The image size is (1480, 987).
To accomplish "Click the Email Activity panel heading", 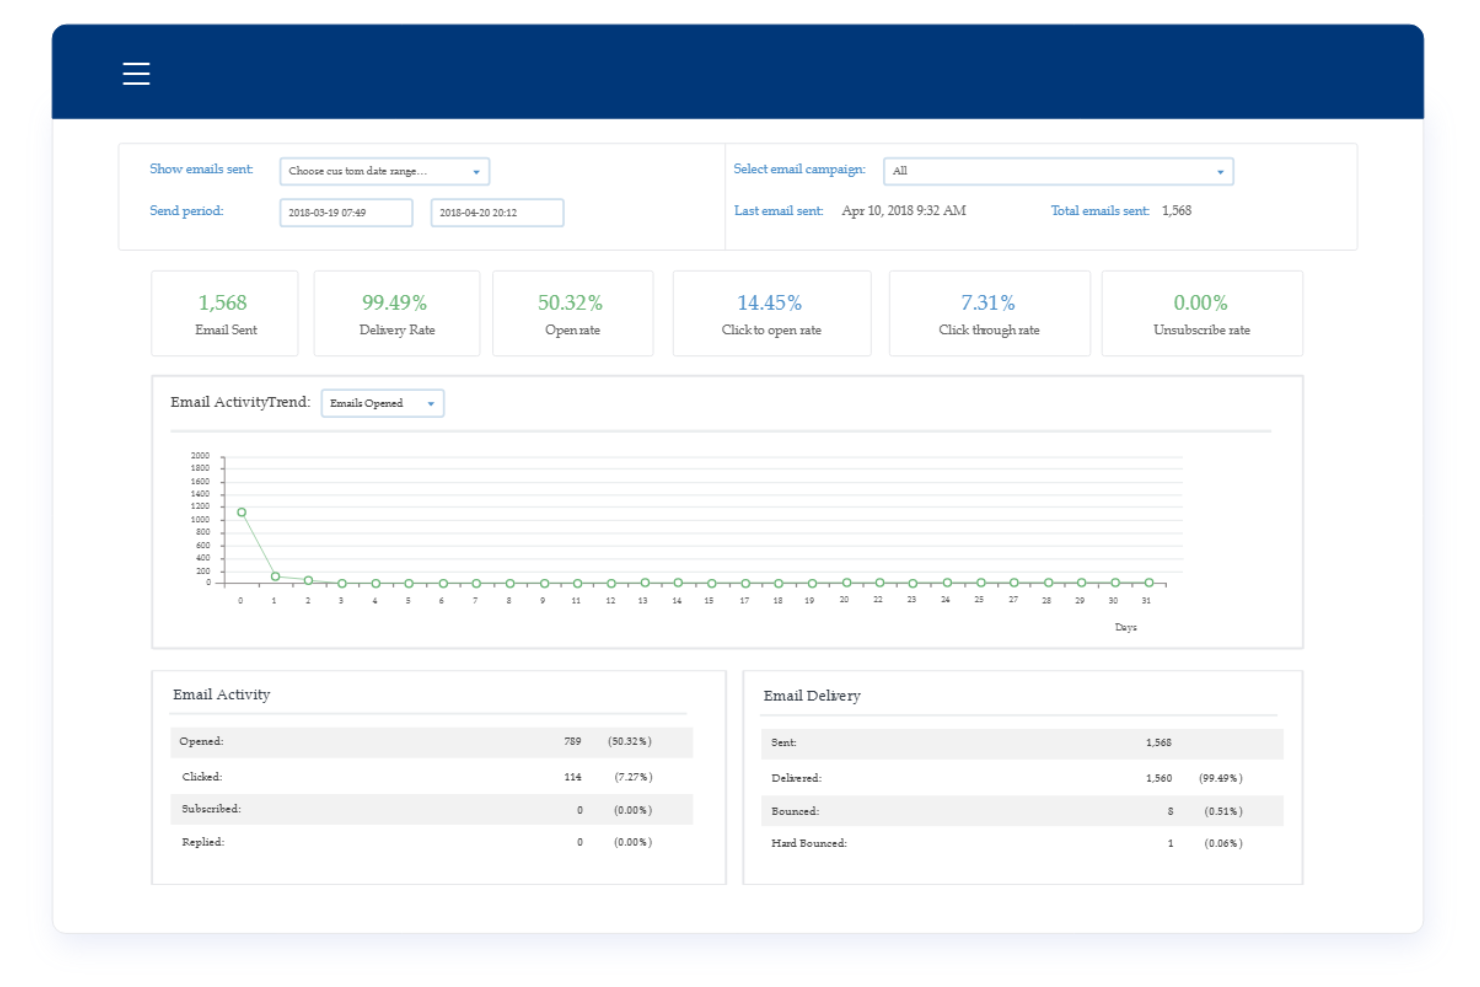I will pos(222,694).
